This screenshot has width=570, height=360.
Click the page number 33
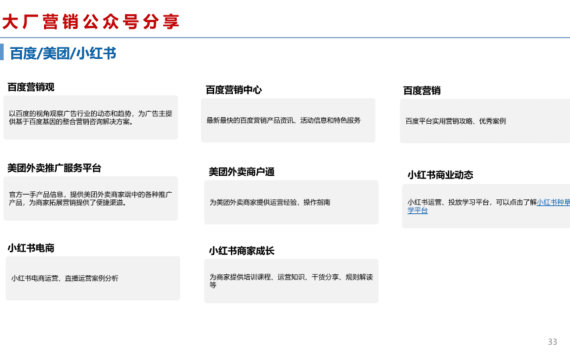tap(553, 342)
